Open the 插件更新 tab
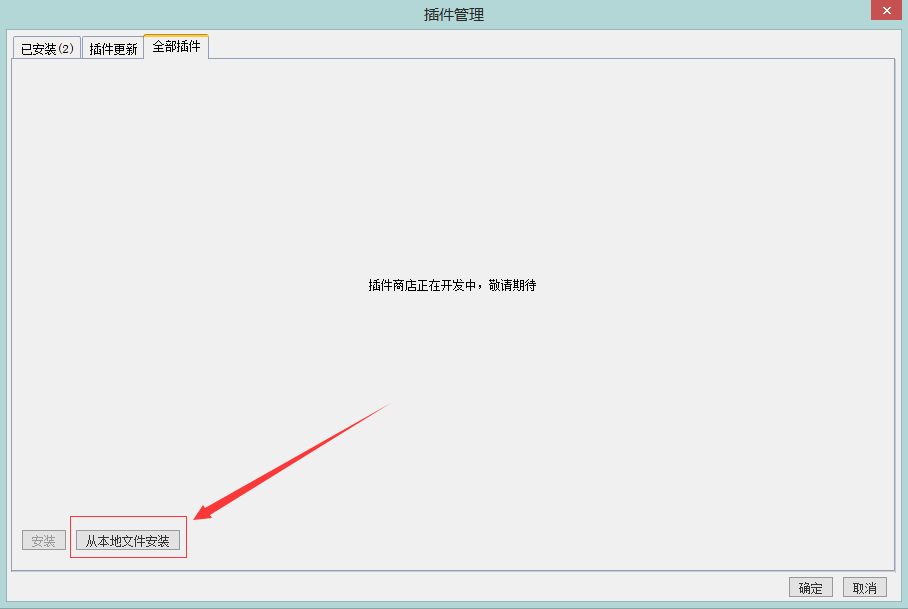 (113, 48)
